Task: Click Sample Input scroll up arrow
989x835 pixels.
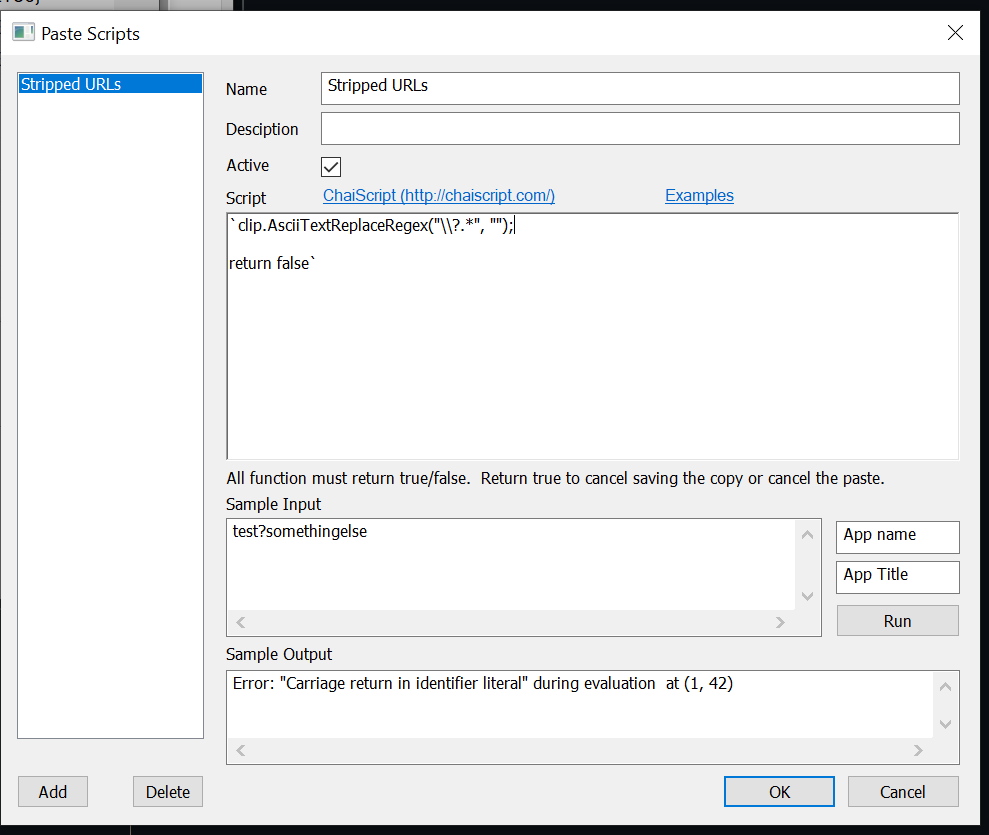Action: tap(807, 535)
